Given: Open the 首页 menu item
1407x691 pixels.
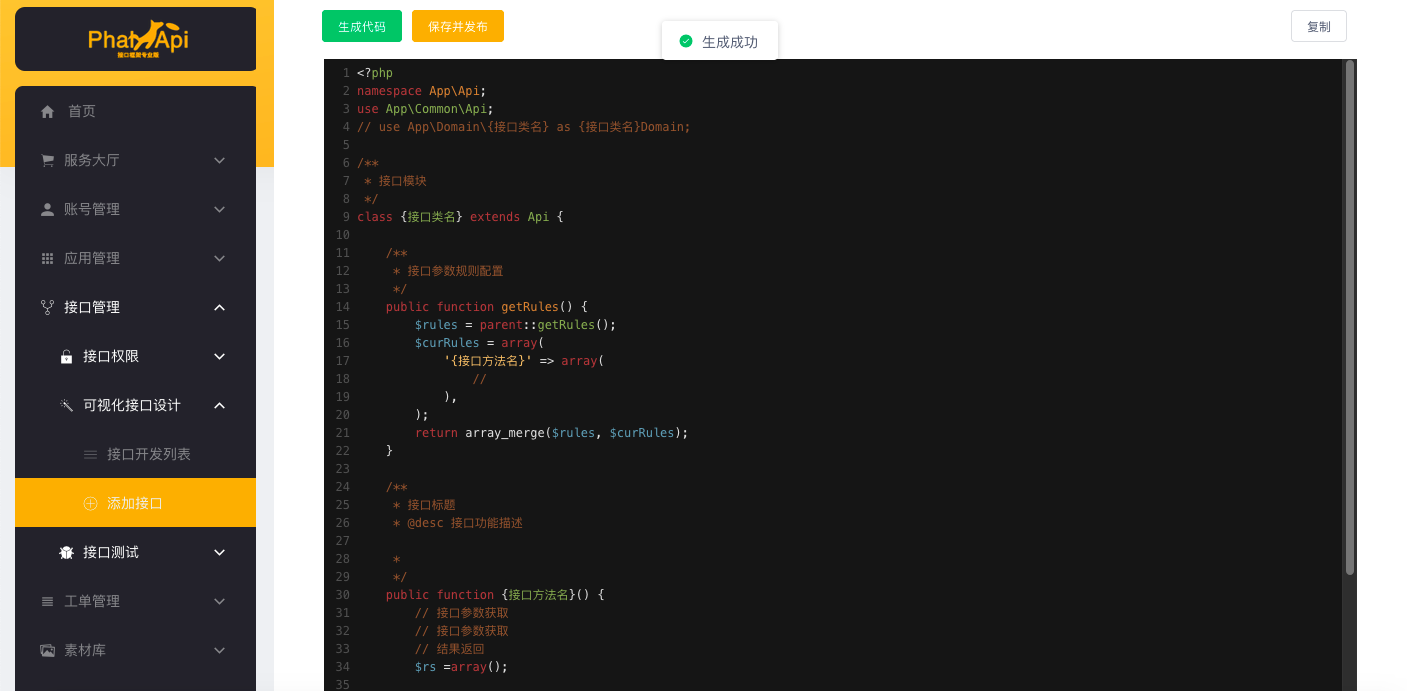Looking at the screenshot, I should tap(135, 111).
